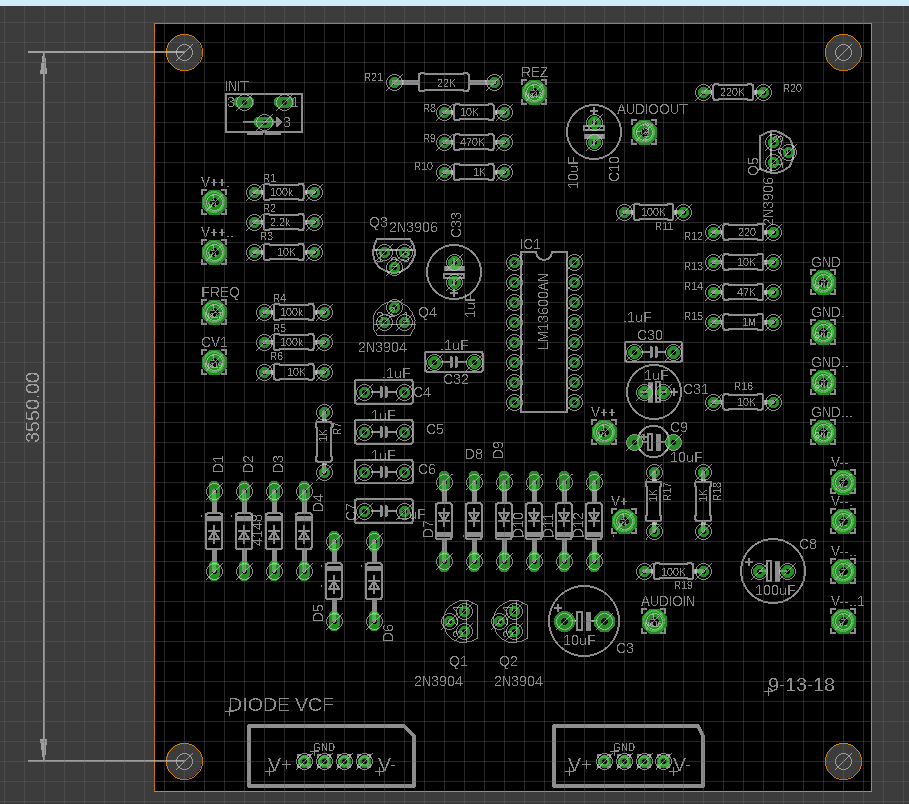Click the FREQ input pad
This screenshot has height=804, width=909.
214,313
